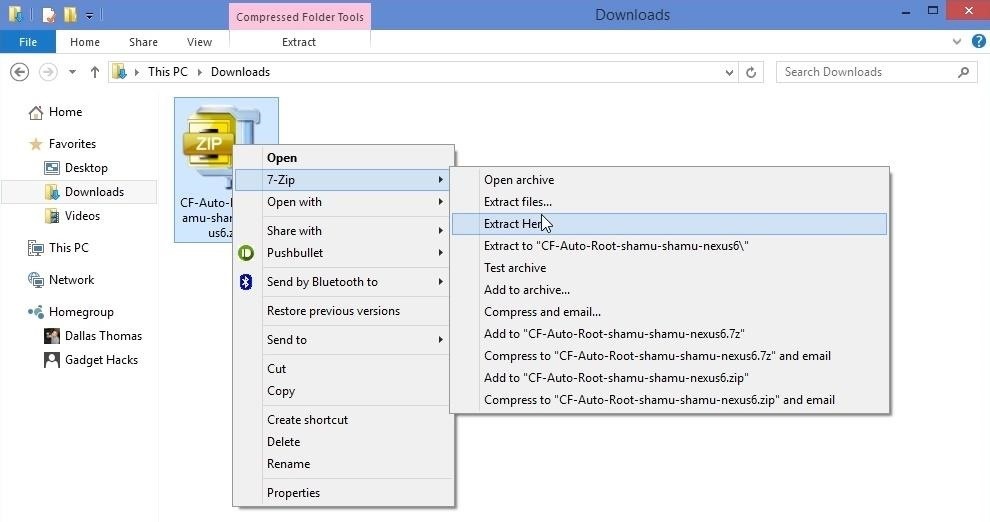Refresh the Downloads folder
Viewport: 990px width, 522px height.
pos(751,73)
